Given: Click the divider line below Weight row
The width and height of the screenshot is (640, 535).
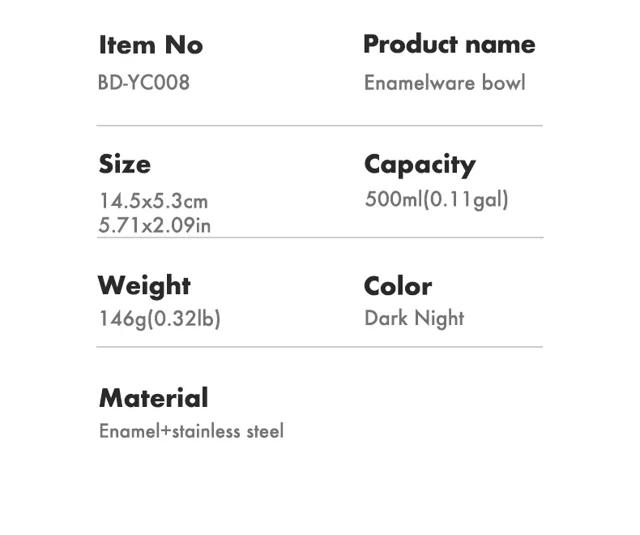Looking at the screenshot, I should pos(320,347).
